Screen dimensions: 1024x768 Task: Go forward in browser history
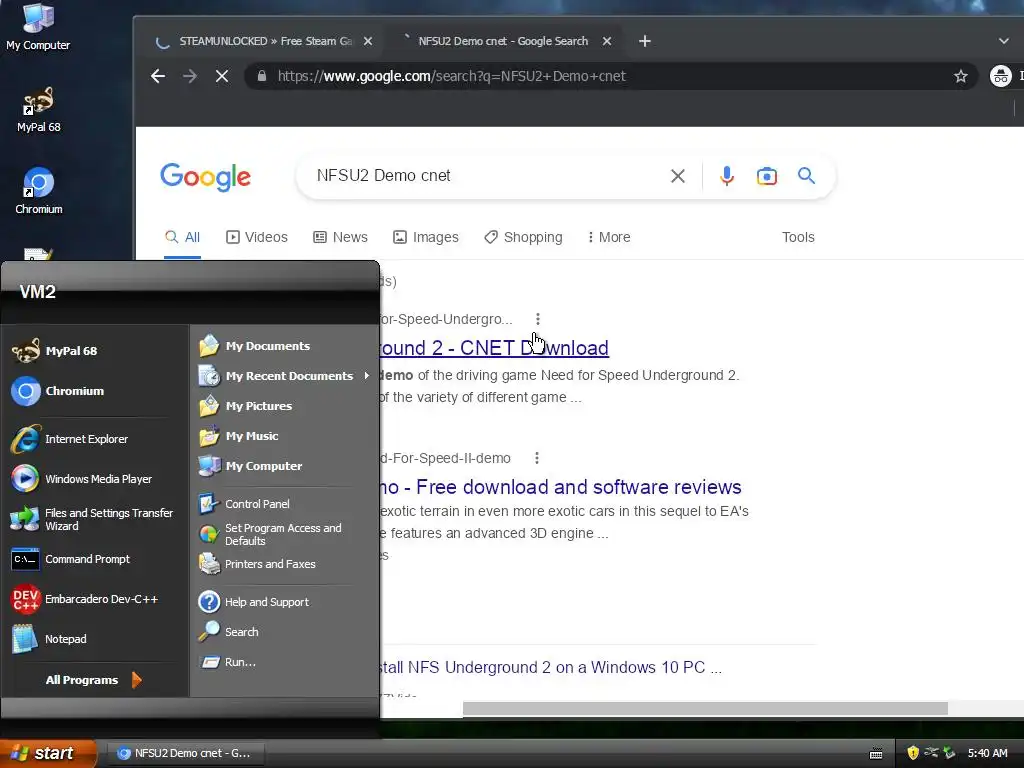(190, 76)
